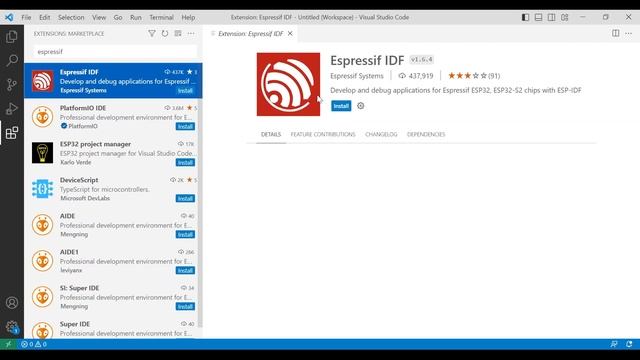
Task: Install Espressif IDF from details page
Action: [341, 106]
